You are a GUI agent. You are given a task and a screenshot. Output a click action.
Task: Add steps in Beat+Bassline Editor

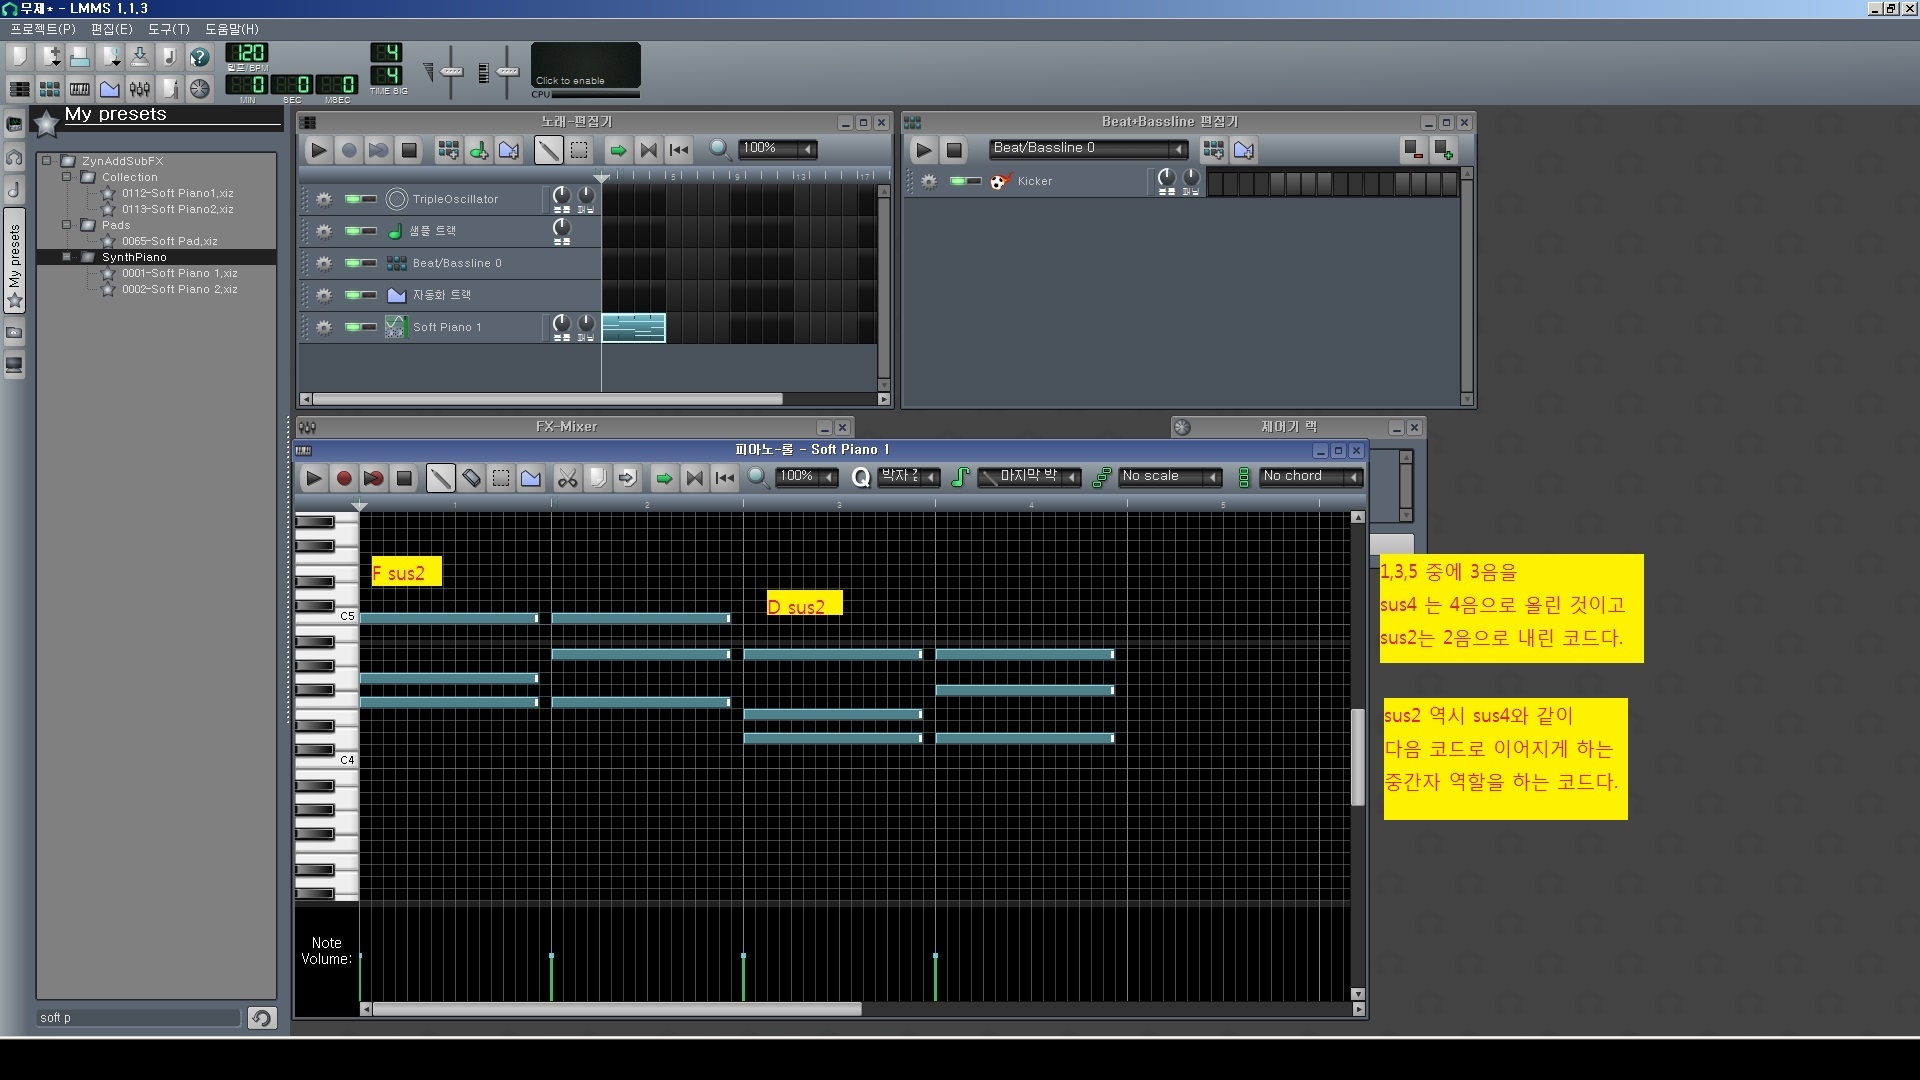(1443, 150)
